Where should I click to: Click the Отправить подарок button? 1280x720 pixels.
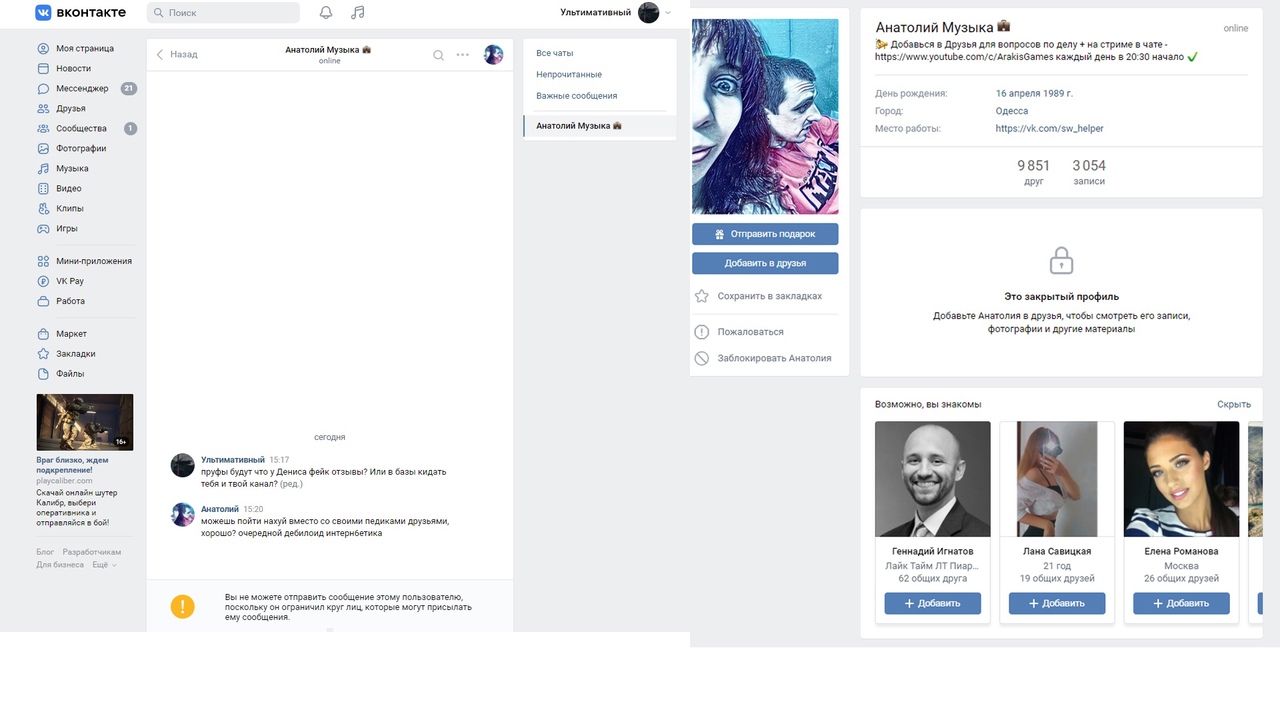point(765,234)
